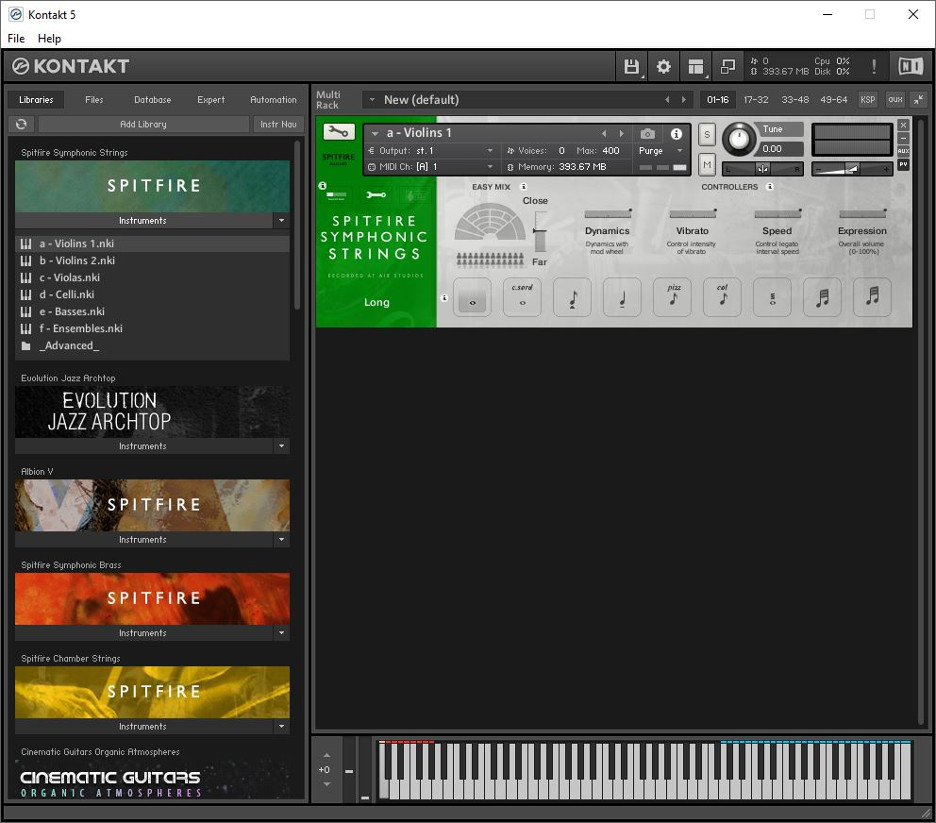
Task: Open instrument edit wrench icon
Action: (338, 132)
